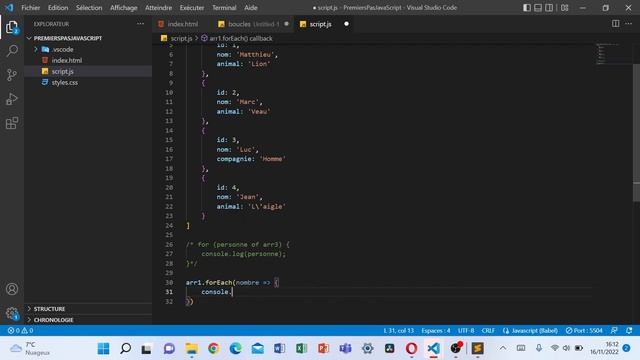Click the VS Code logo menu icon
640x360 pixels.
click(x=9, y=8)
